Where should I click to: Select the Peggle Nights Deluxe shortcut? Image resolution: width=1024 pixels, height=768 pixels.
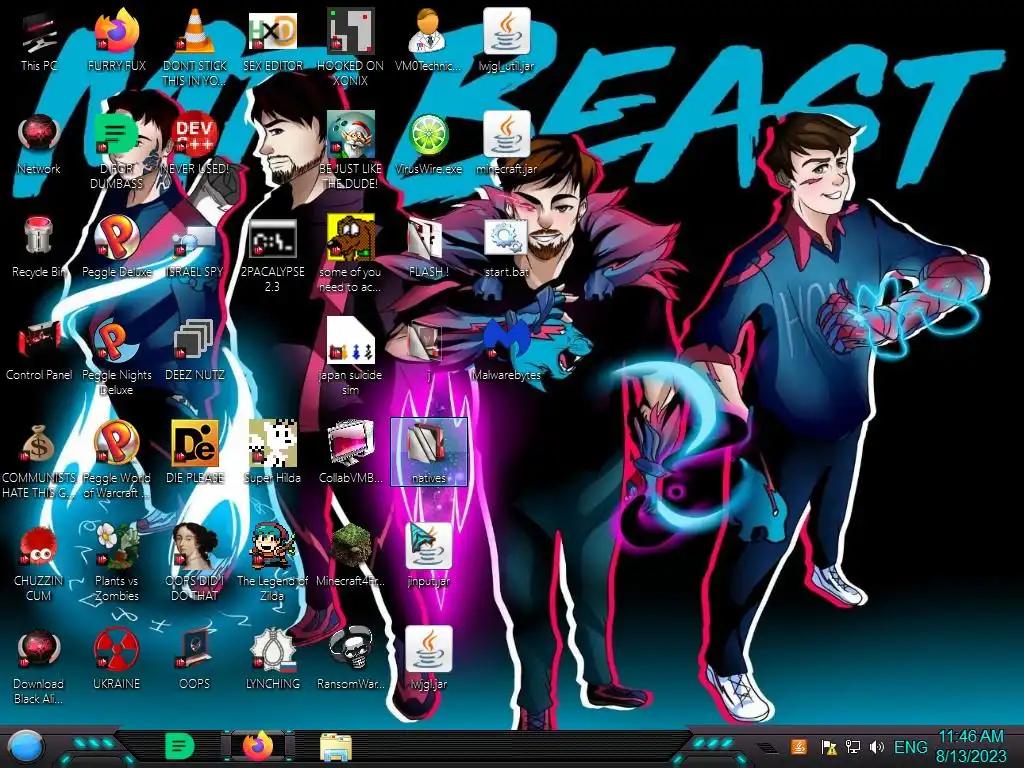tap(117, 357)
